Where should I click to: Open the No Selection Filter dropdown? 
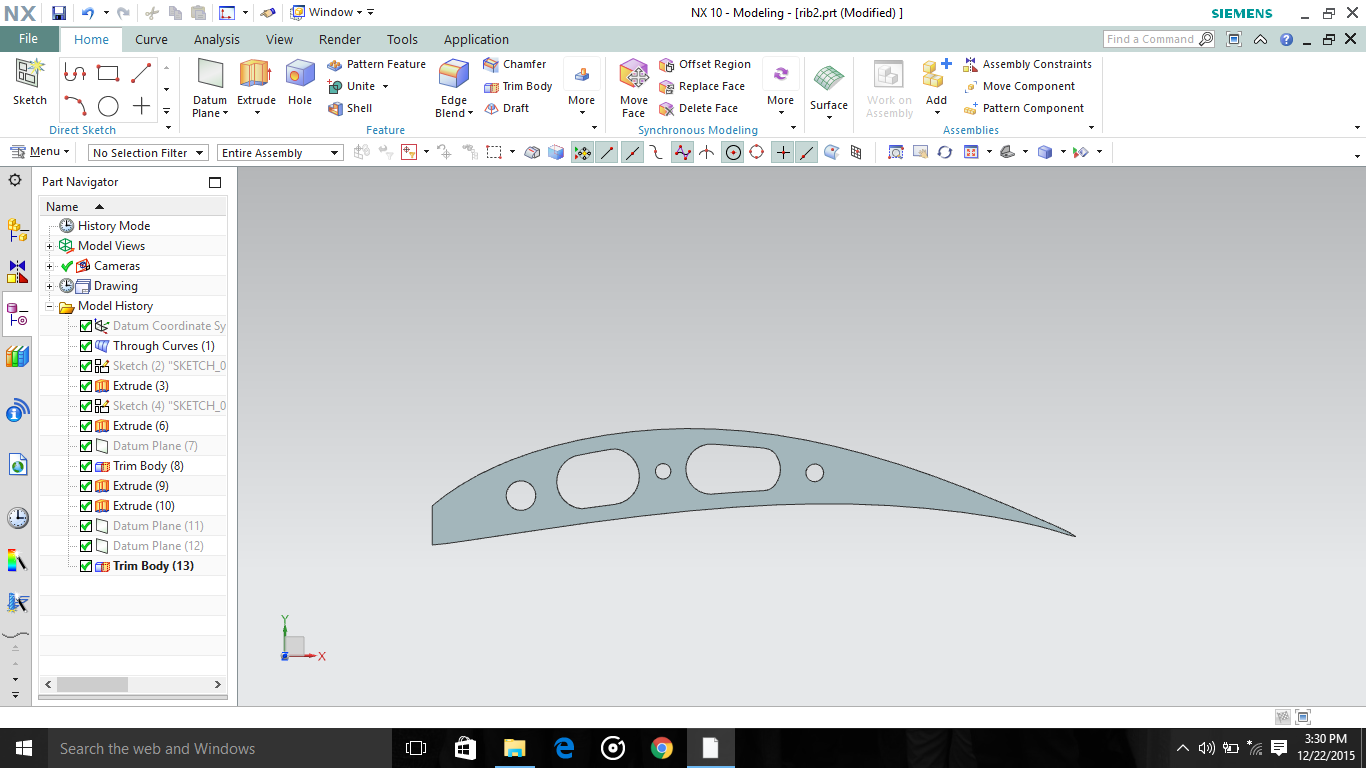pos(148,153)
